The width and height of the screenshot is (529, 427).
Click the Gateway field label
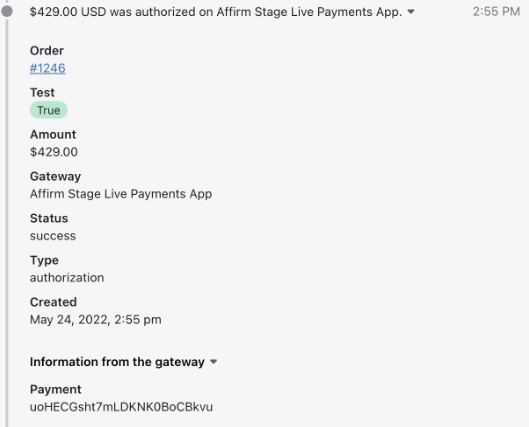[x=55, y=177]
